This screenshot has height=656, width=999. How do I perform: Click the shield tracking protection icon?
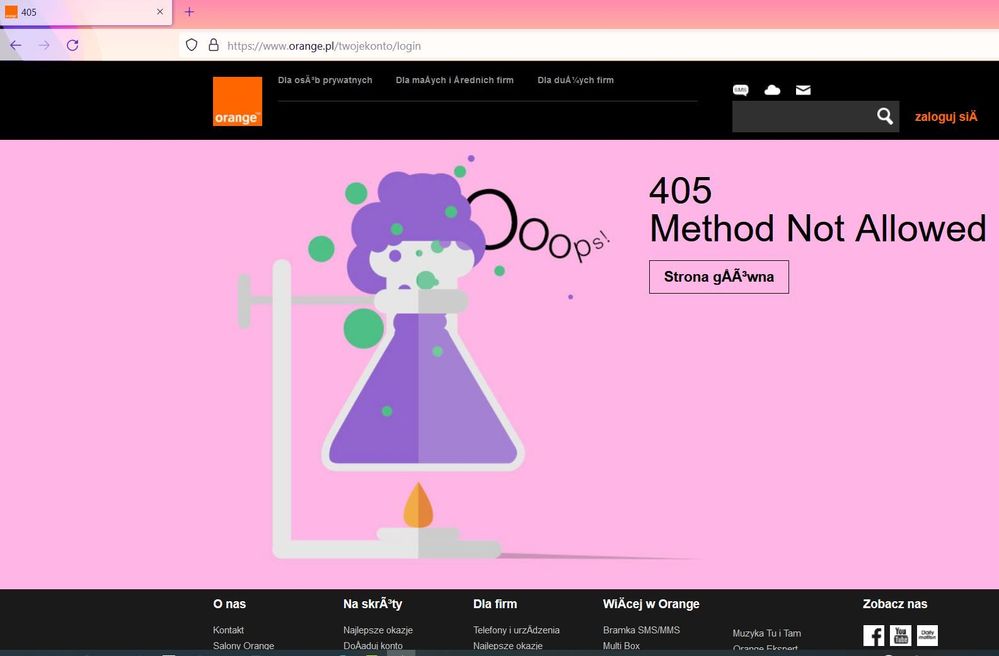tap(192, 45)
